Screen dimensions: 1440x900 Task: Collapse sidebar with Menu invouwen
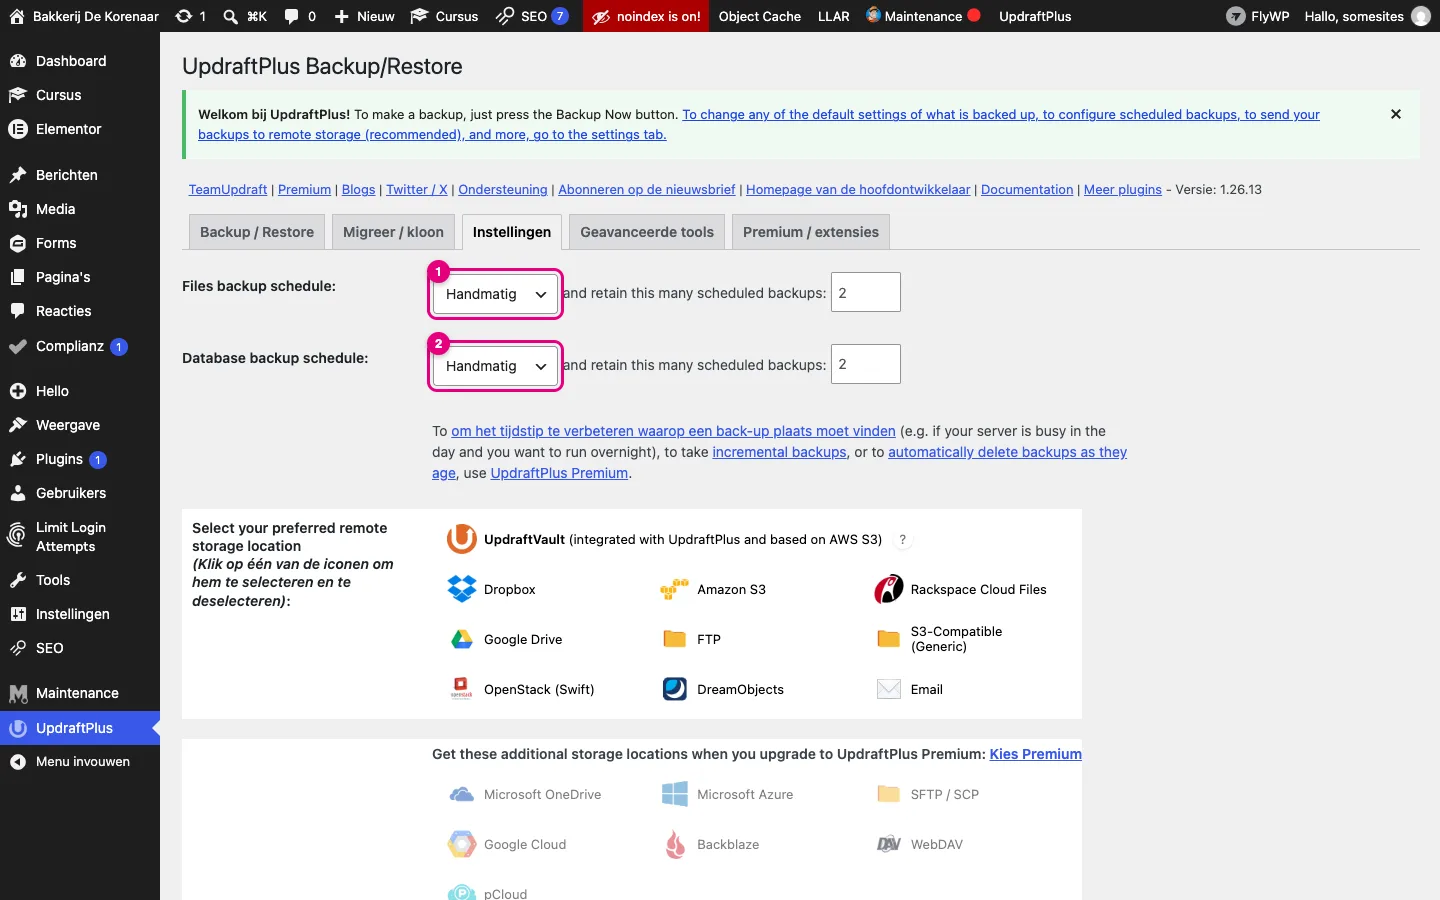click(x=80, y=762)
